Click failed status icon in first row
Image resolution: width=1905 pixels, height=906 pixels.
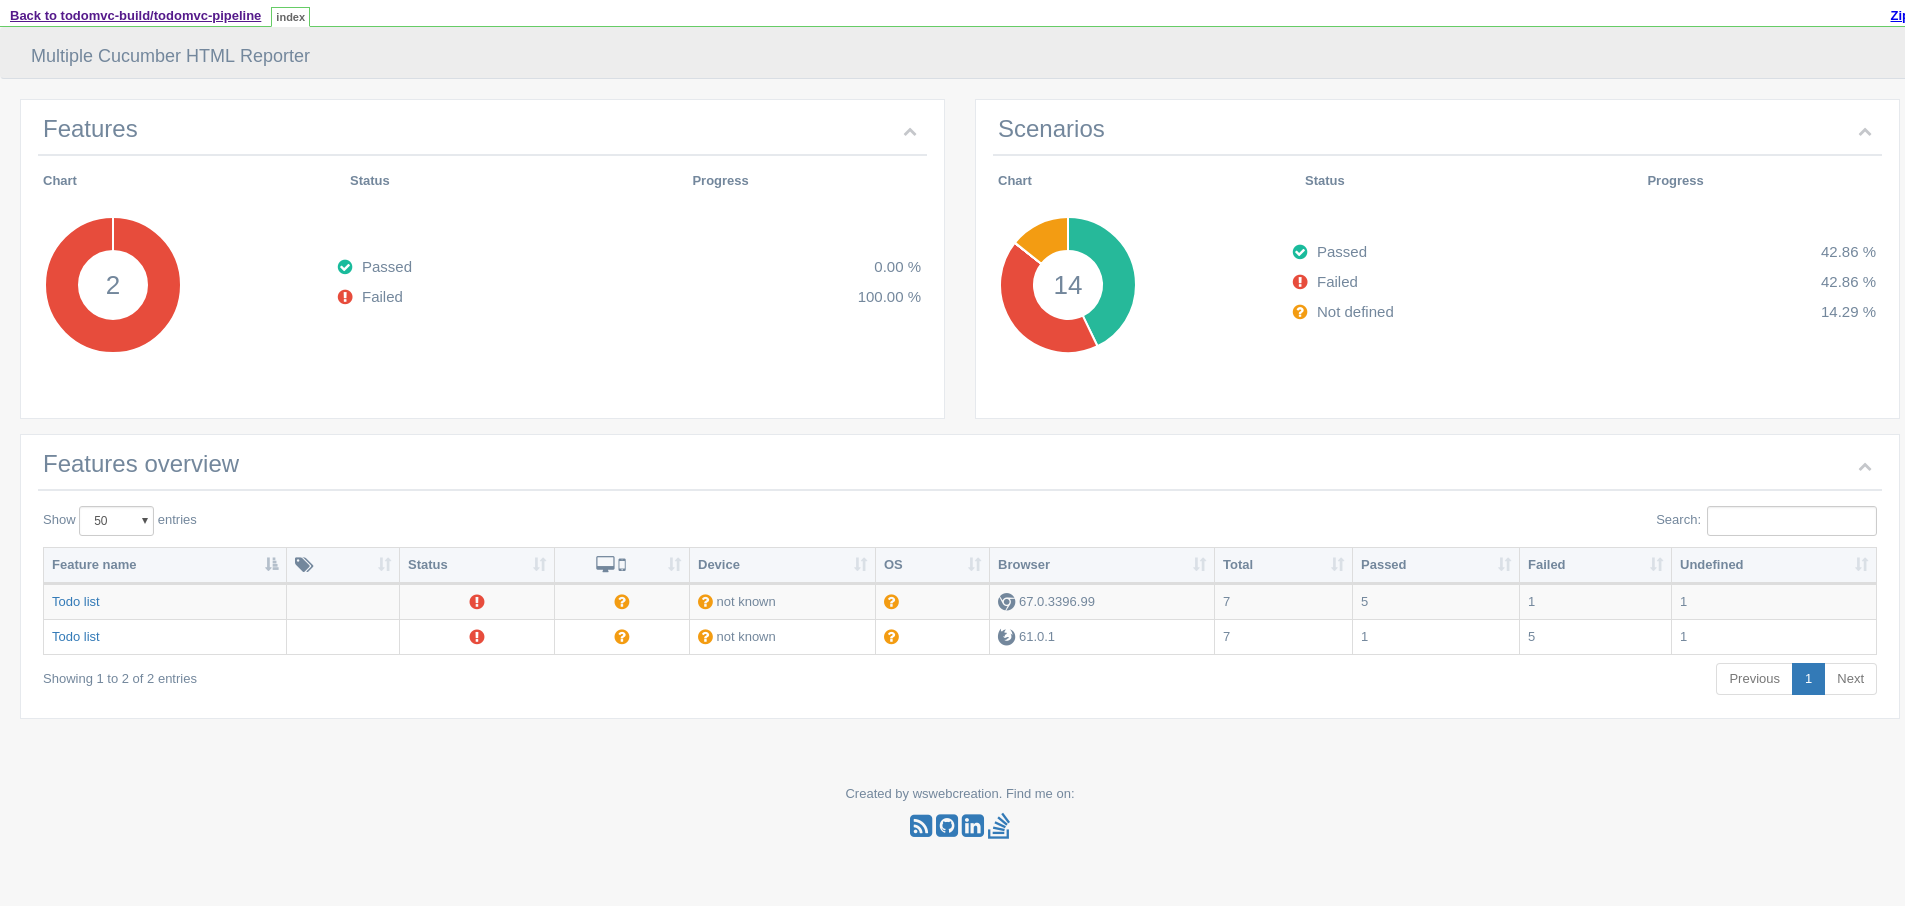(477, 602)
